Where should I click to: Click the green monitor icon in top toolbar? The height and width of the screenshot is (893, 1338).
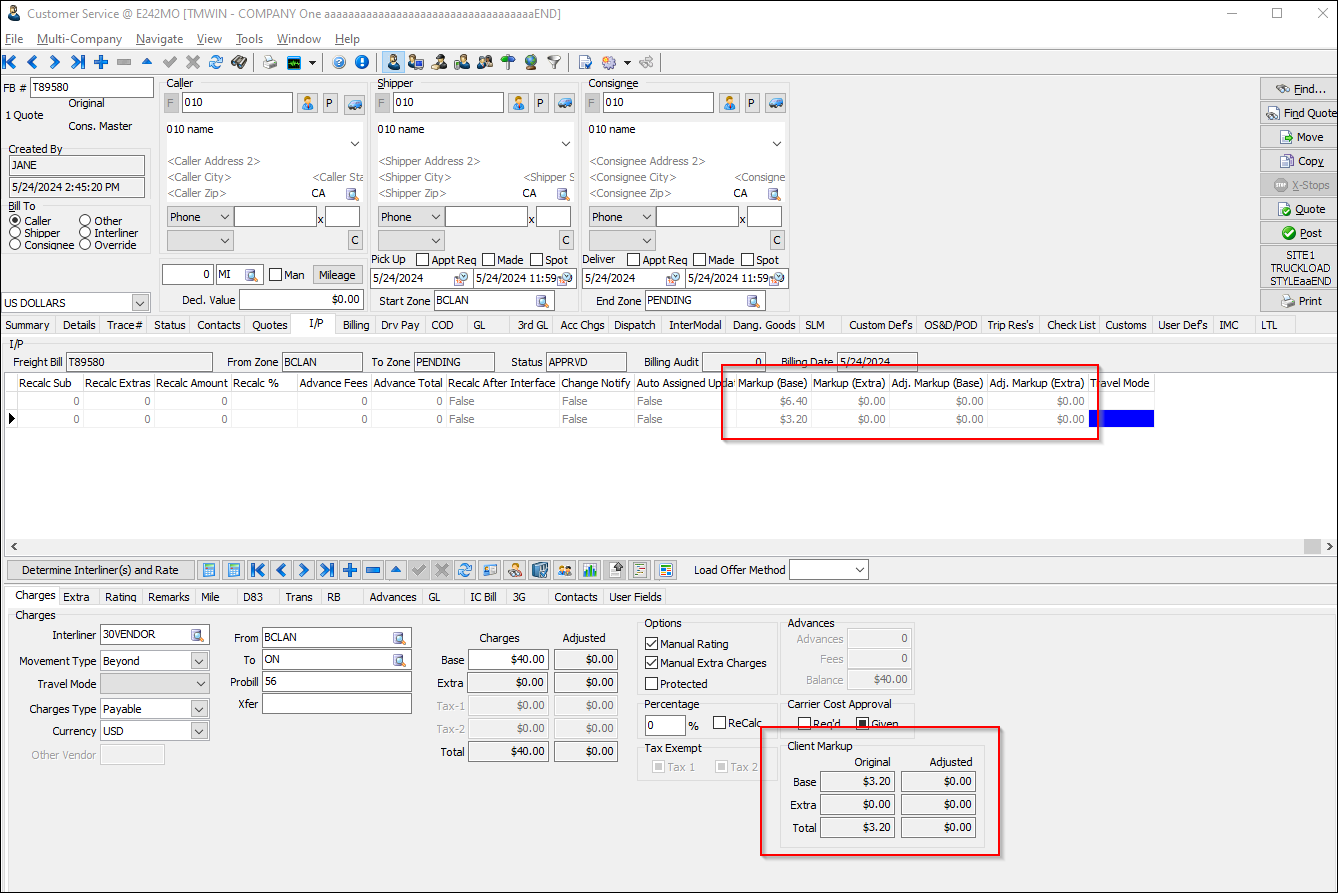point(294,62)
